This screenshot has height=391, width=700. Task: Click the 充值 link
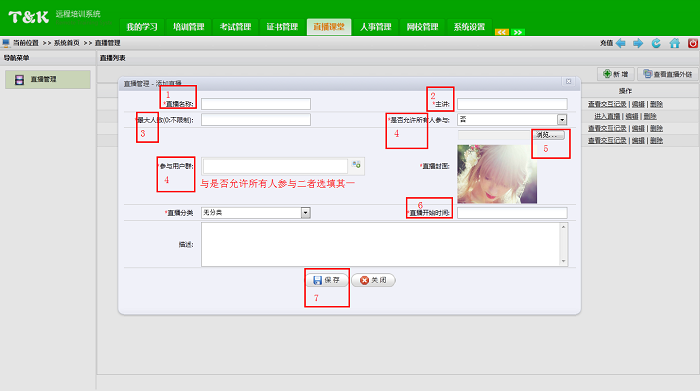pyautogui.click(x=606, y=43)
